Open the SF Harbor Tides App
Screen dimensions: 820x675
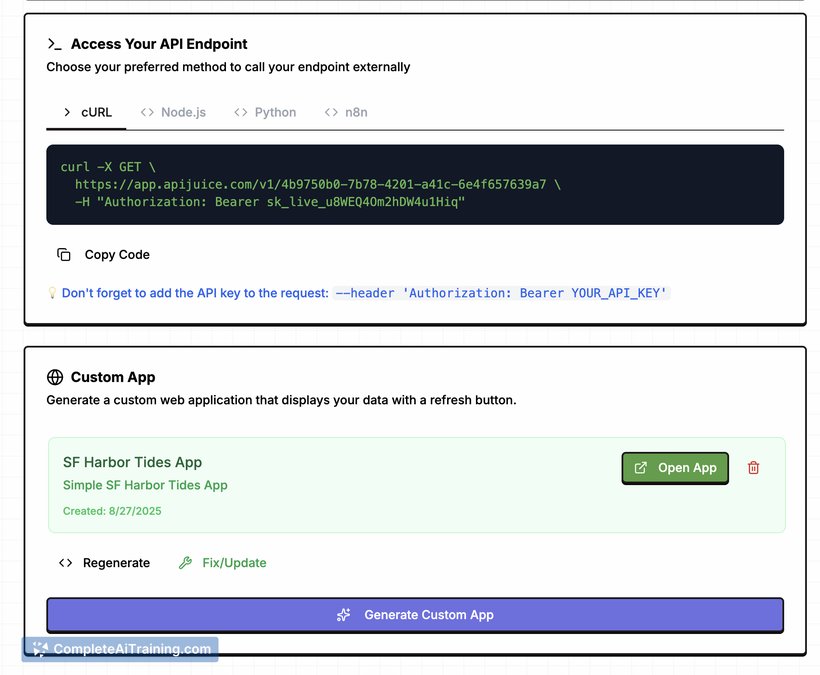(675, 468)
